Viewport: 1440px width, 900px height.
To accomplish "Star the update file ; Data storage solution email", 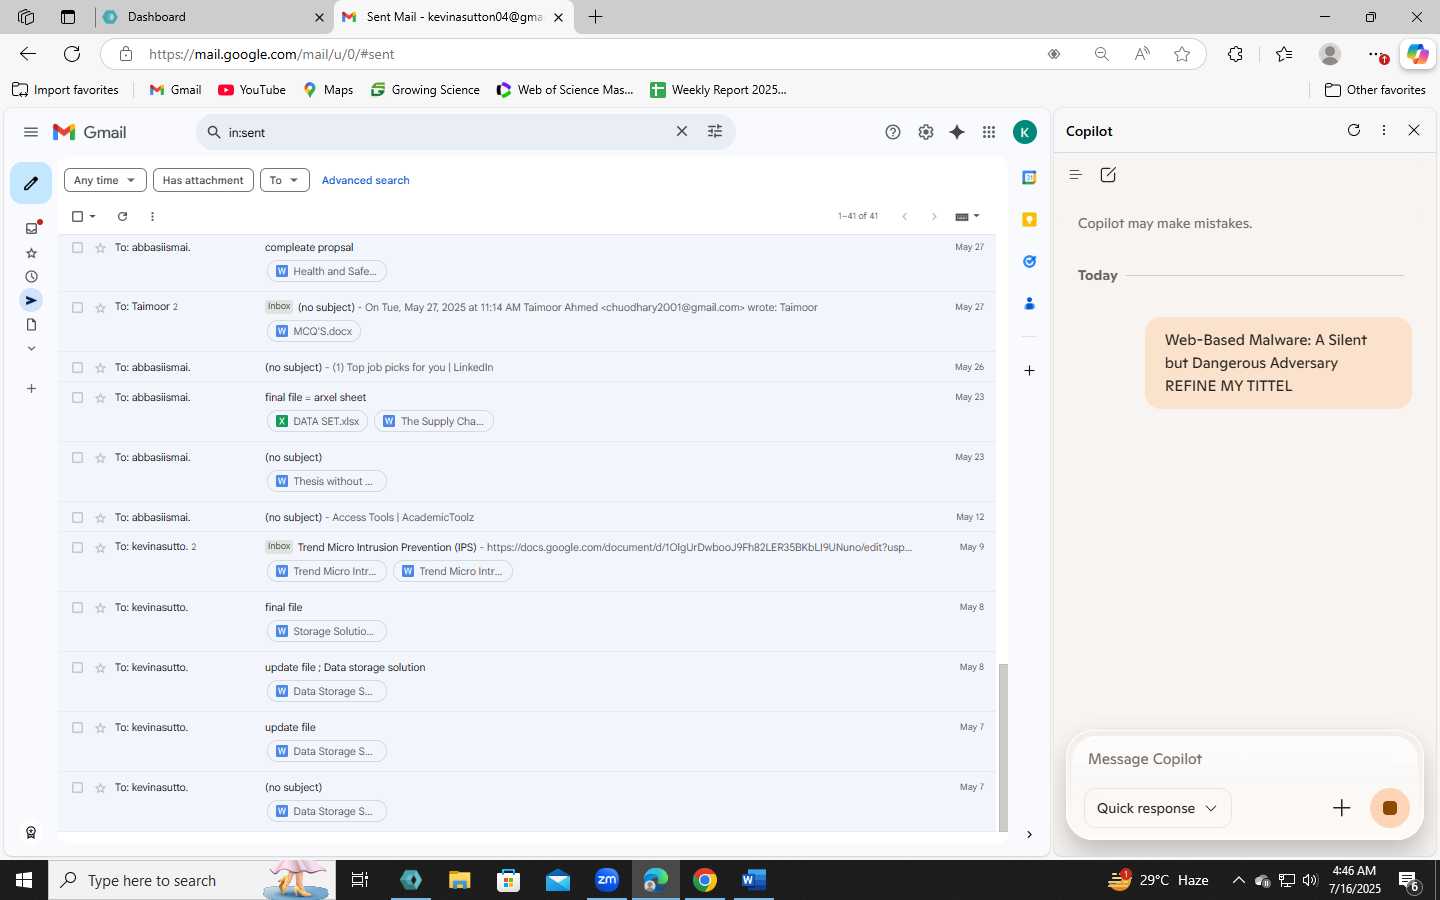I will (x=100, y=668).
